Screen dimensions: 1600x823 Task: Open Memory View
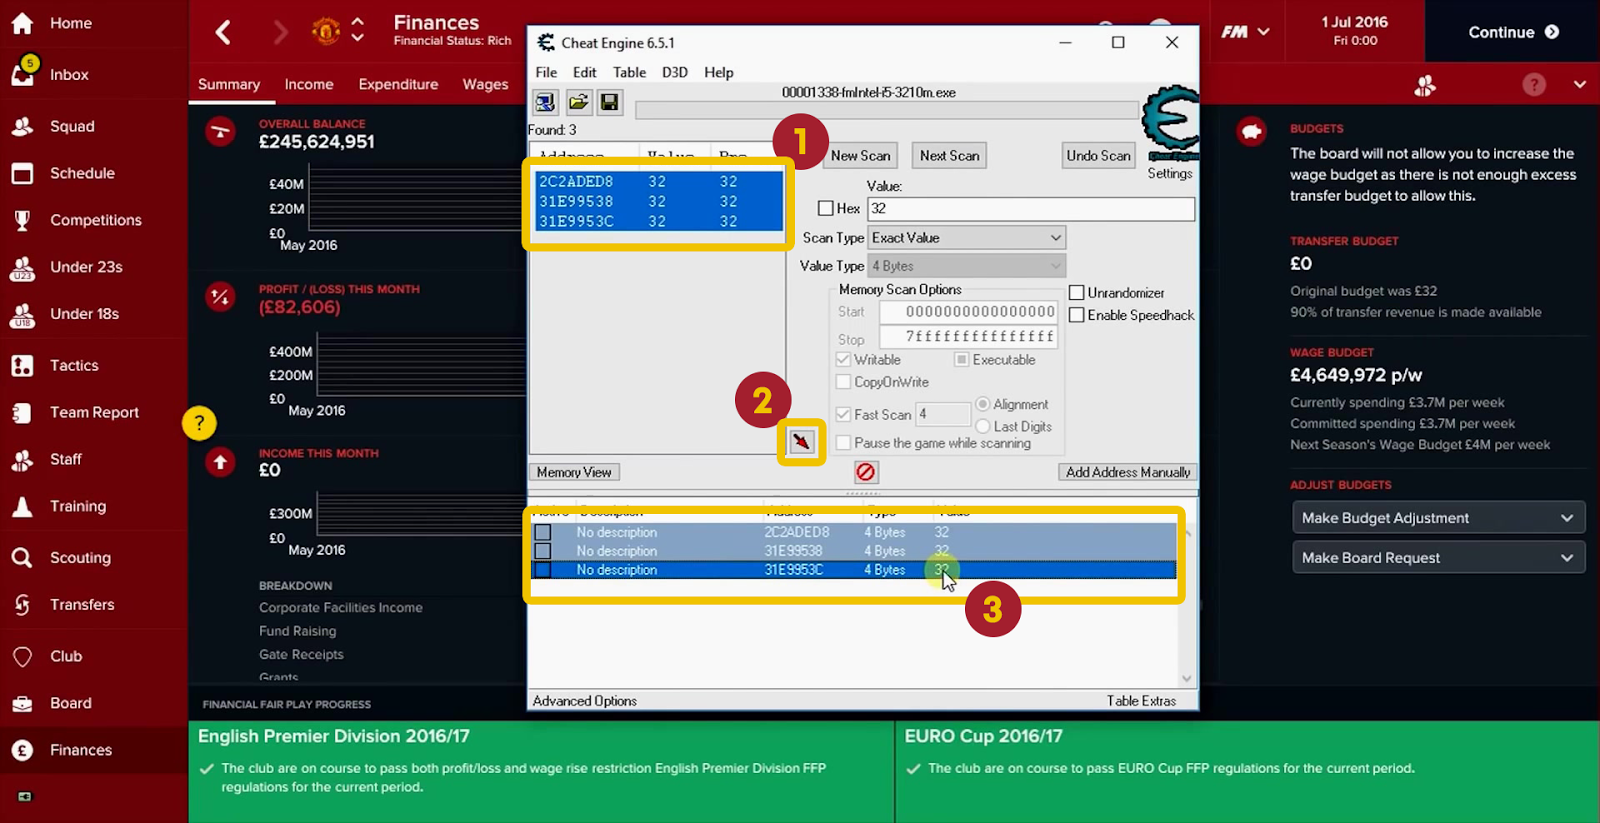574,472
